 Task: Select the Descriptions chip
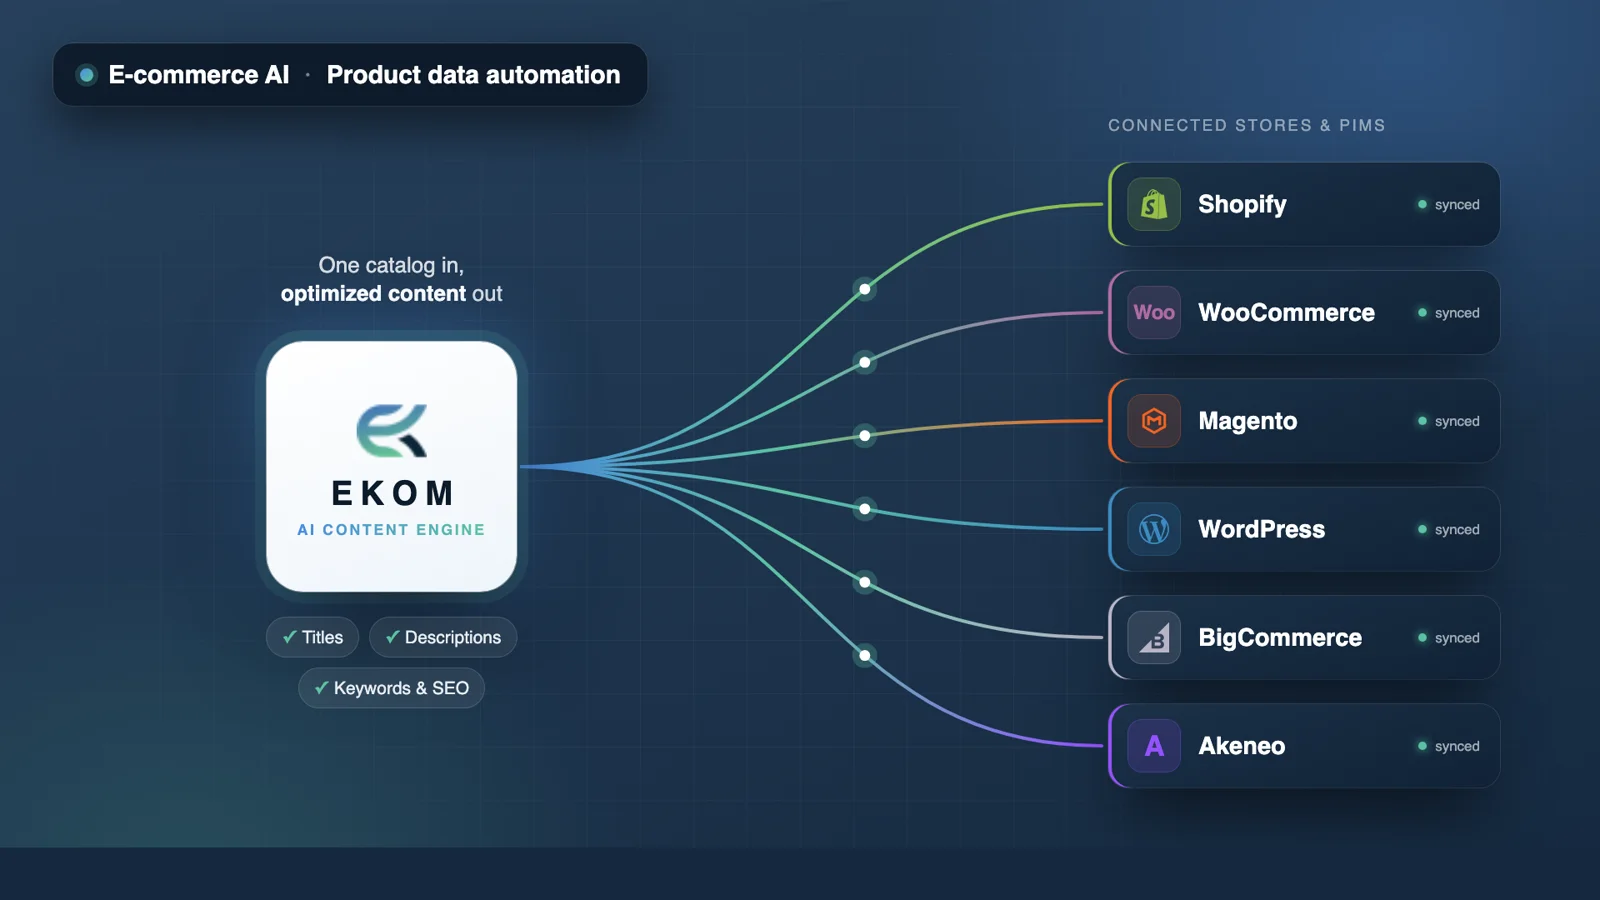[443, 637]
